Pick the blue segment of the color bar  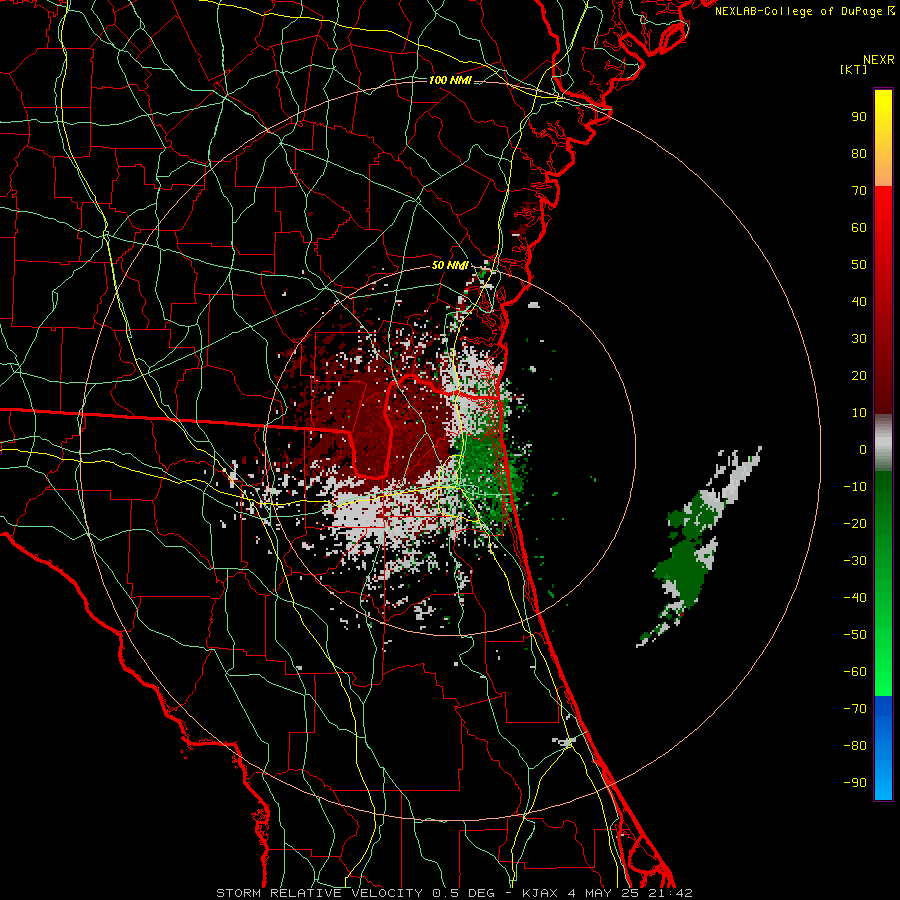883,748
